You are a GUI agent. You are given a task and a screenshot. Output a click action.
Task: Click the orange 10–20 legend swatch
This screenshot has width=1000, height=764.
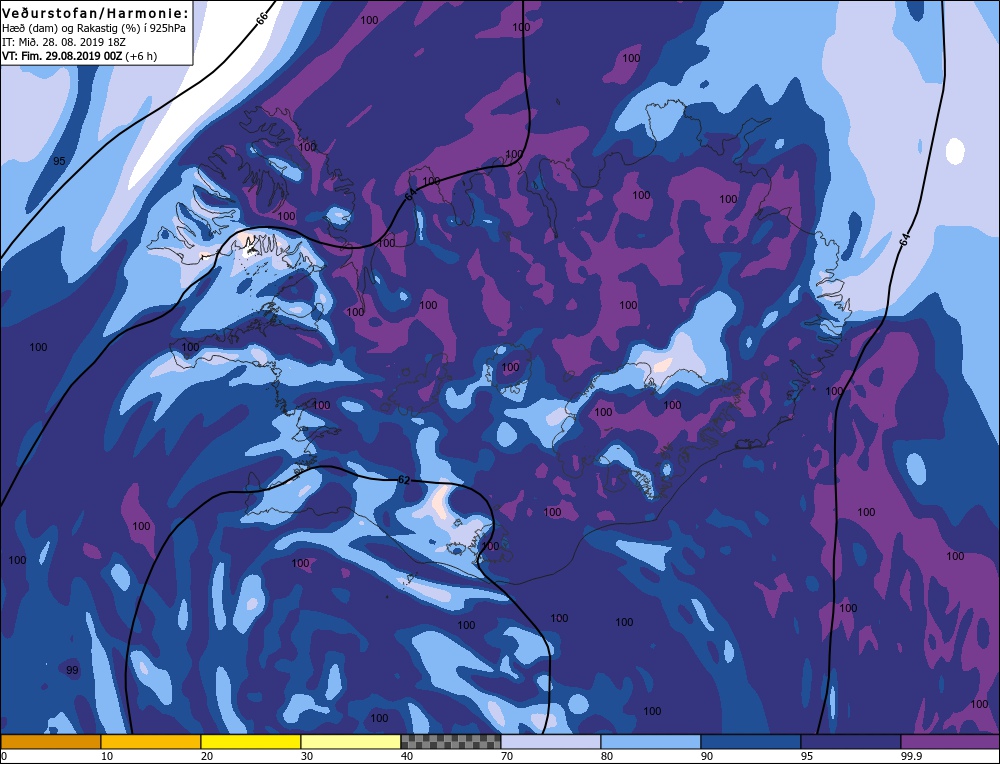[151, 741]
